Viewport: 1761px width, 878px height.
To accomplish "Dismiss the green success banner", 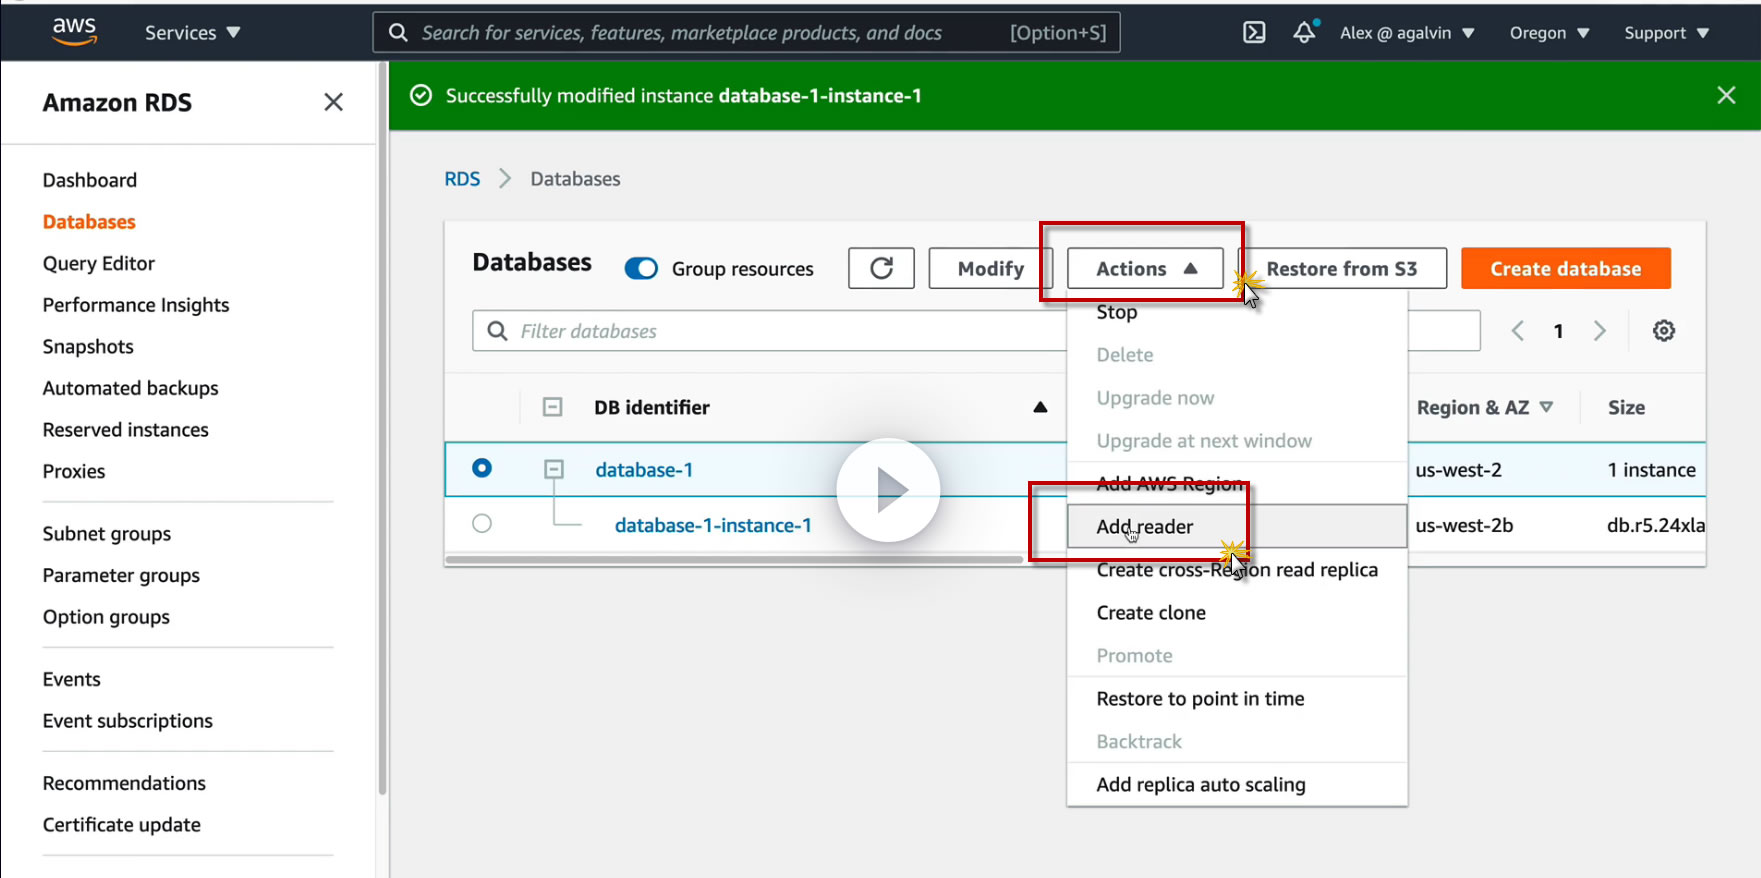I will click(x=1726, y=95).
